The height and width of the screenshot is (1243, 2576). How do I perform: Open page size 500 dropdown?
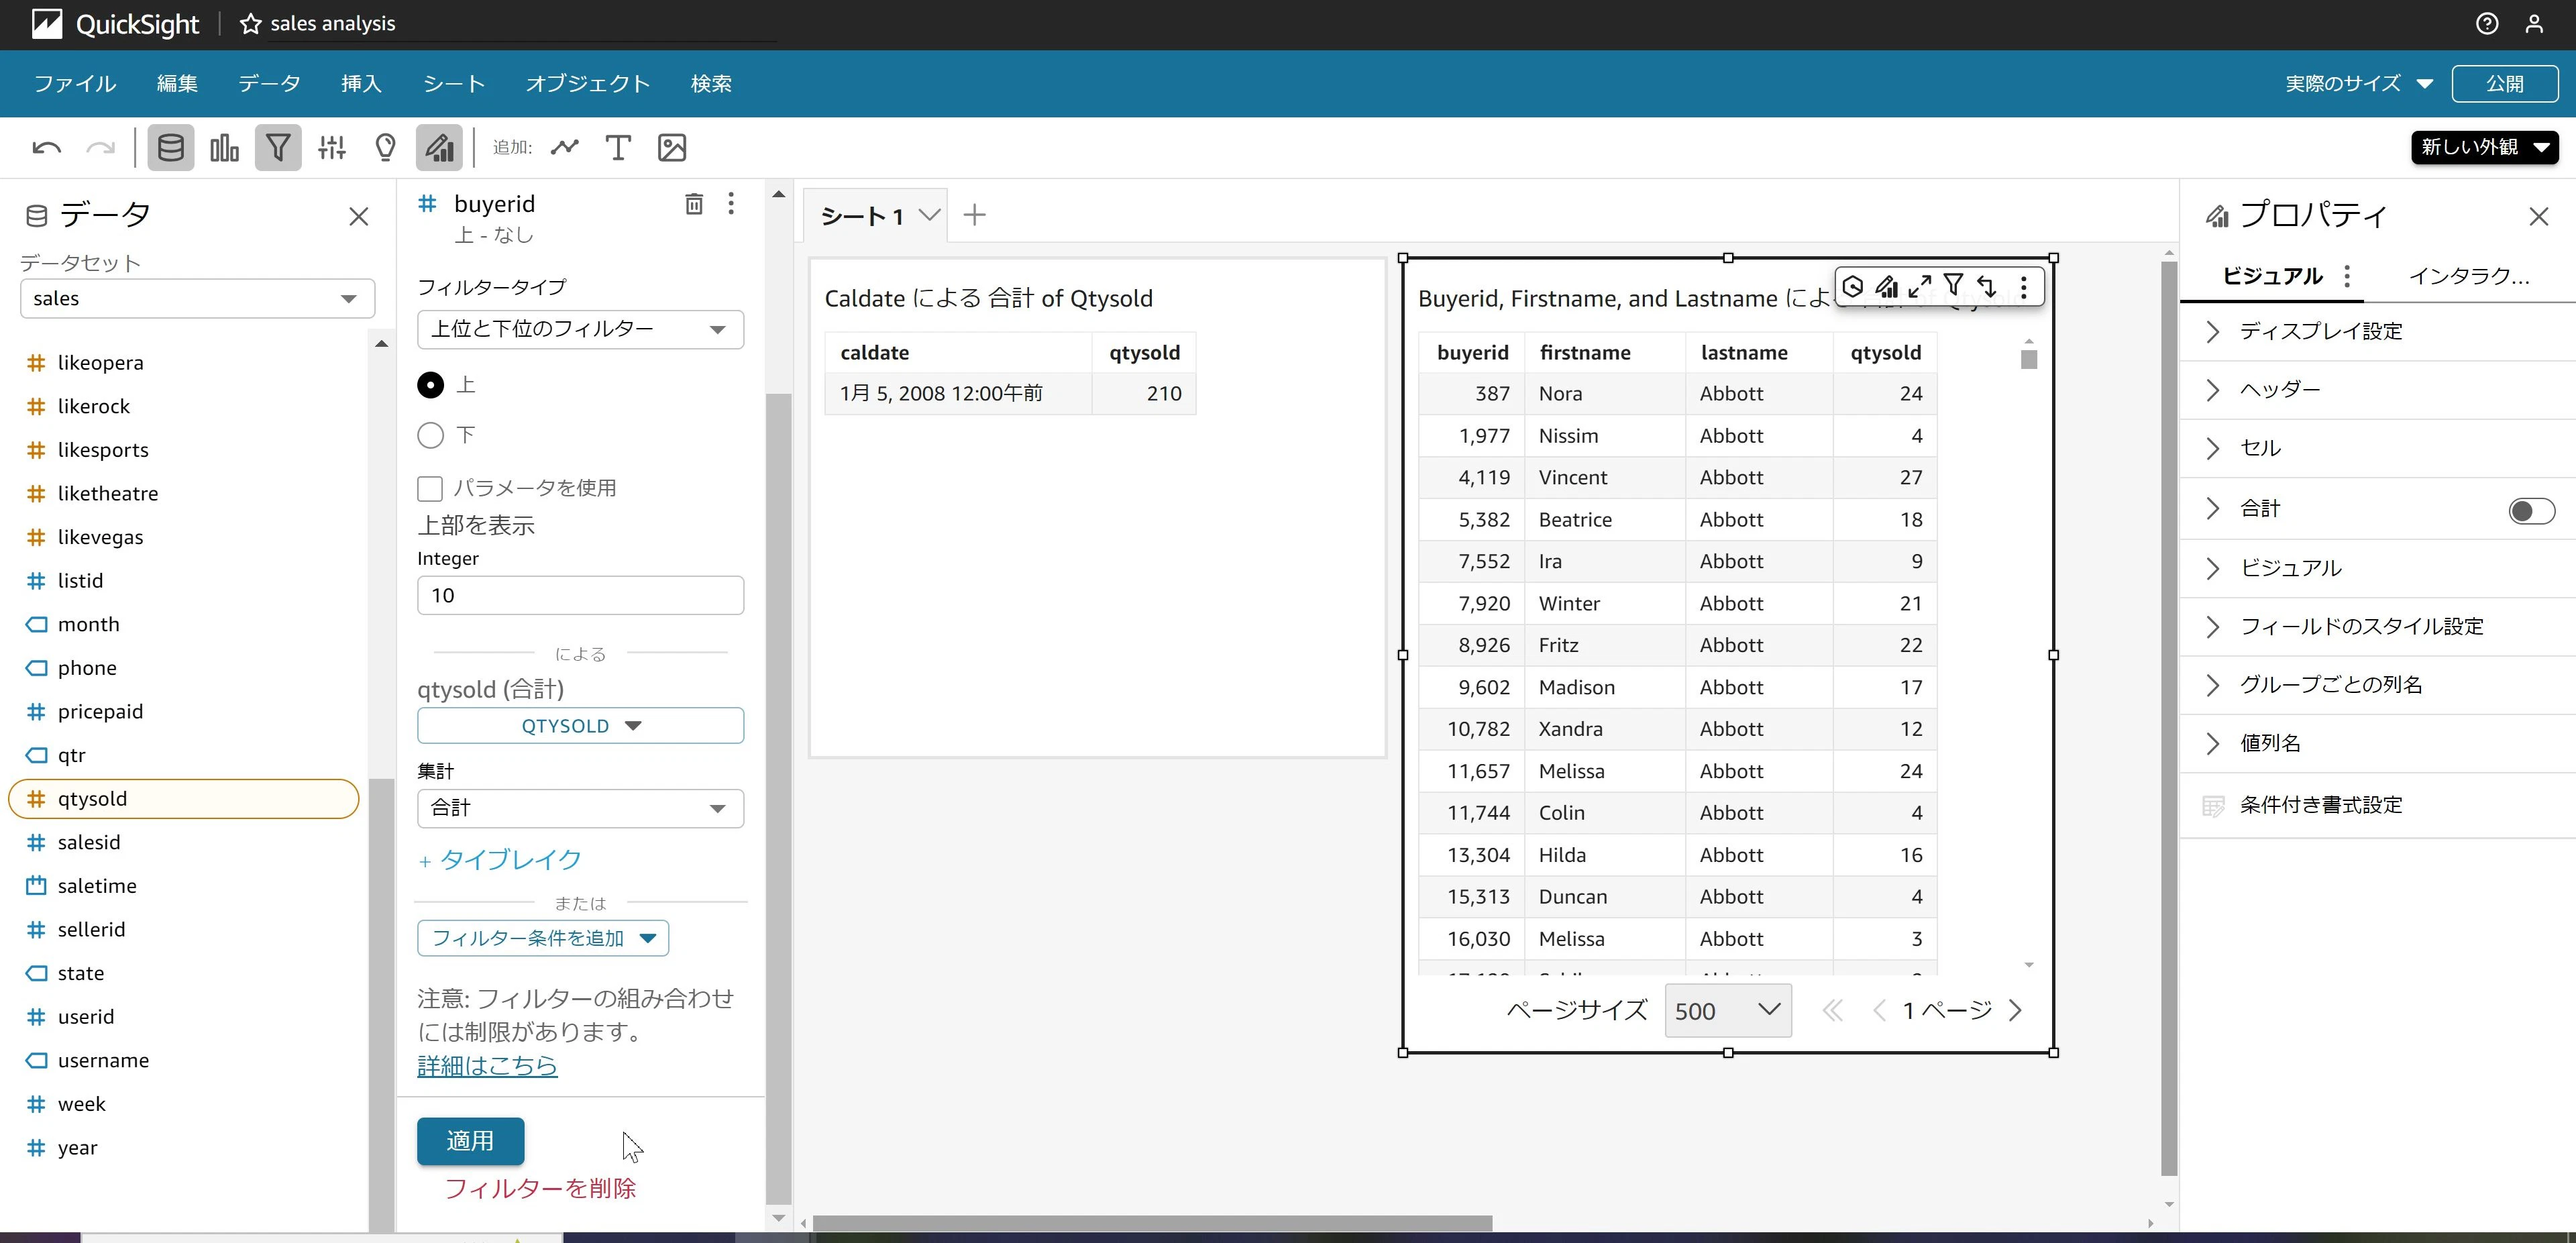1727,1010
